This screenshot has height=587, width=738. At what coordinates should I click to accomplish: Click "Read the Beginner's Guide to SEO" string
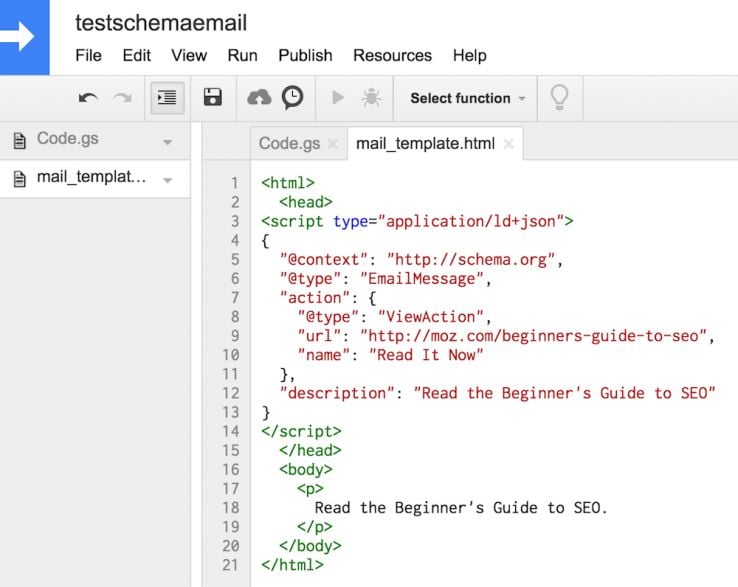pyautogui.click(x=564, y=394)
